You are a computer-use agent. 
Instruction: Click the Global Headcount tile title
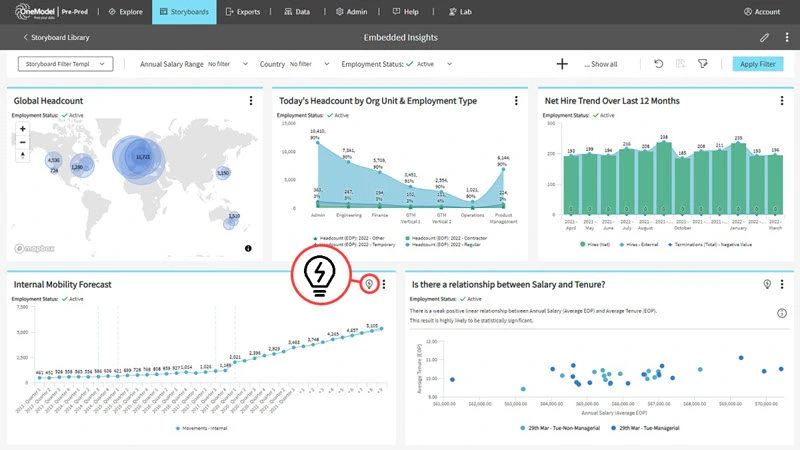pos(48,101)
